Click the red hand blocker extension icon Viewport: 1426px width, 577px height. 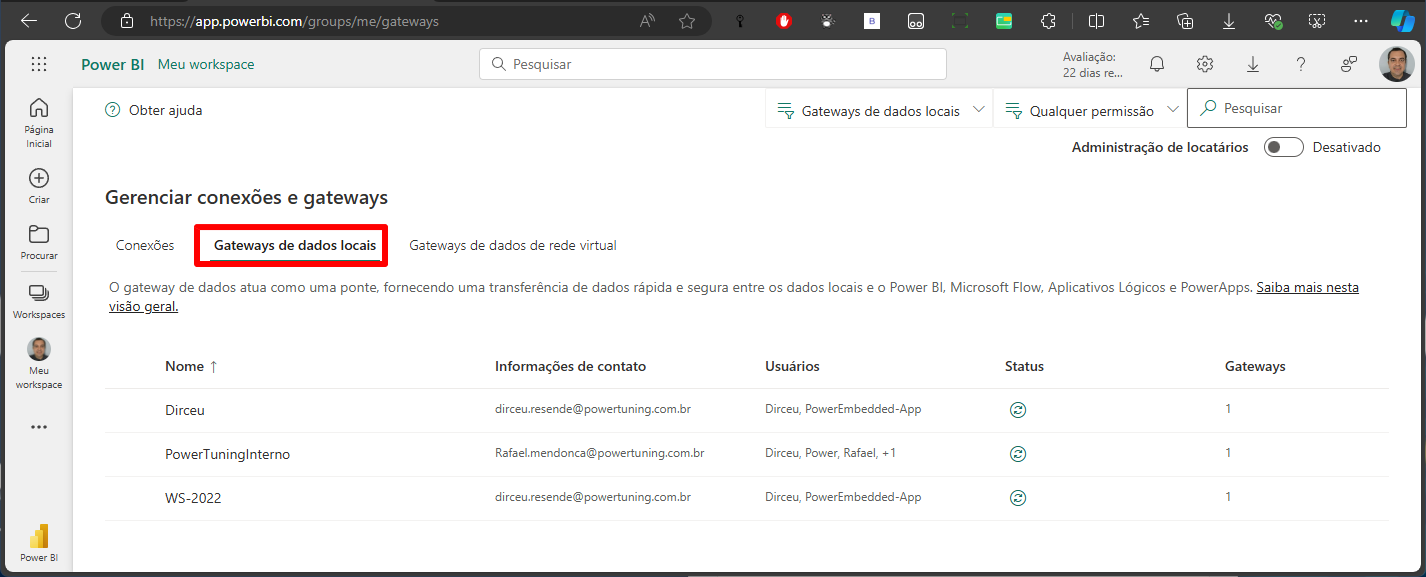pyautogui.click(x=784, y=21)
